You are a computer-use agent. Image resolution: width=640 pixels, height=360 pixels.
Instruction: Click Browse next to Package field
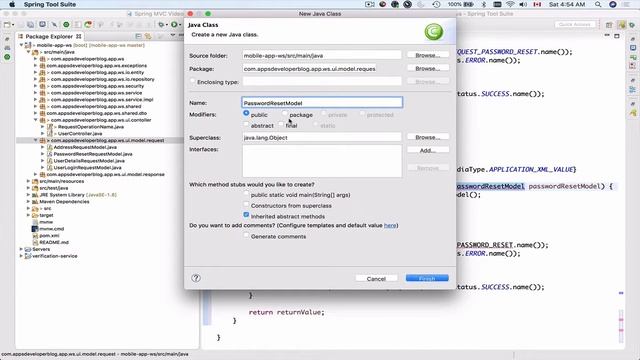click(428, 69)
